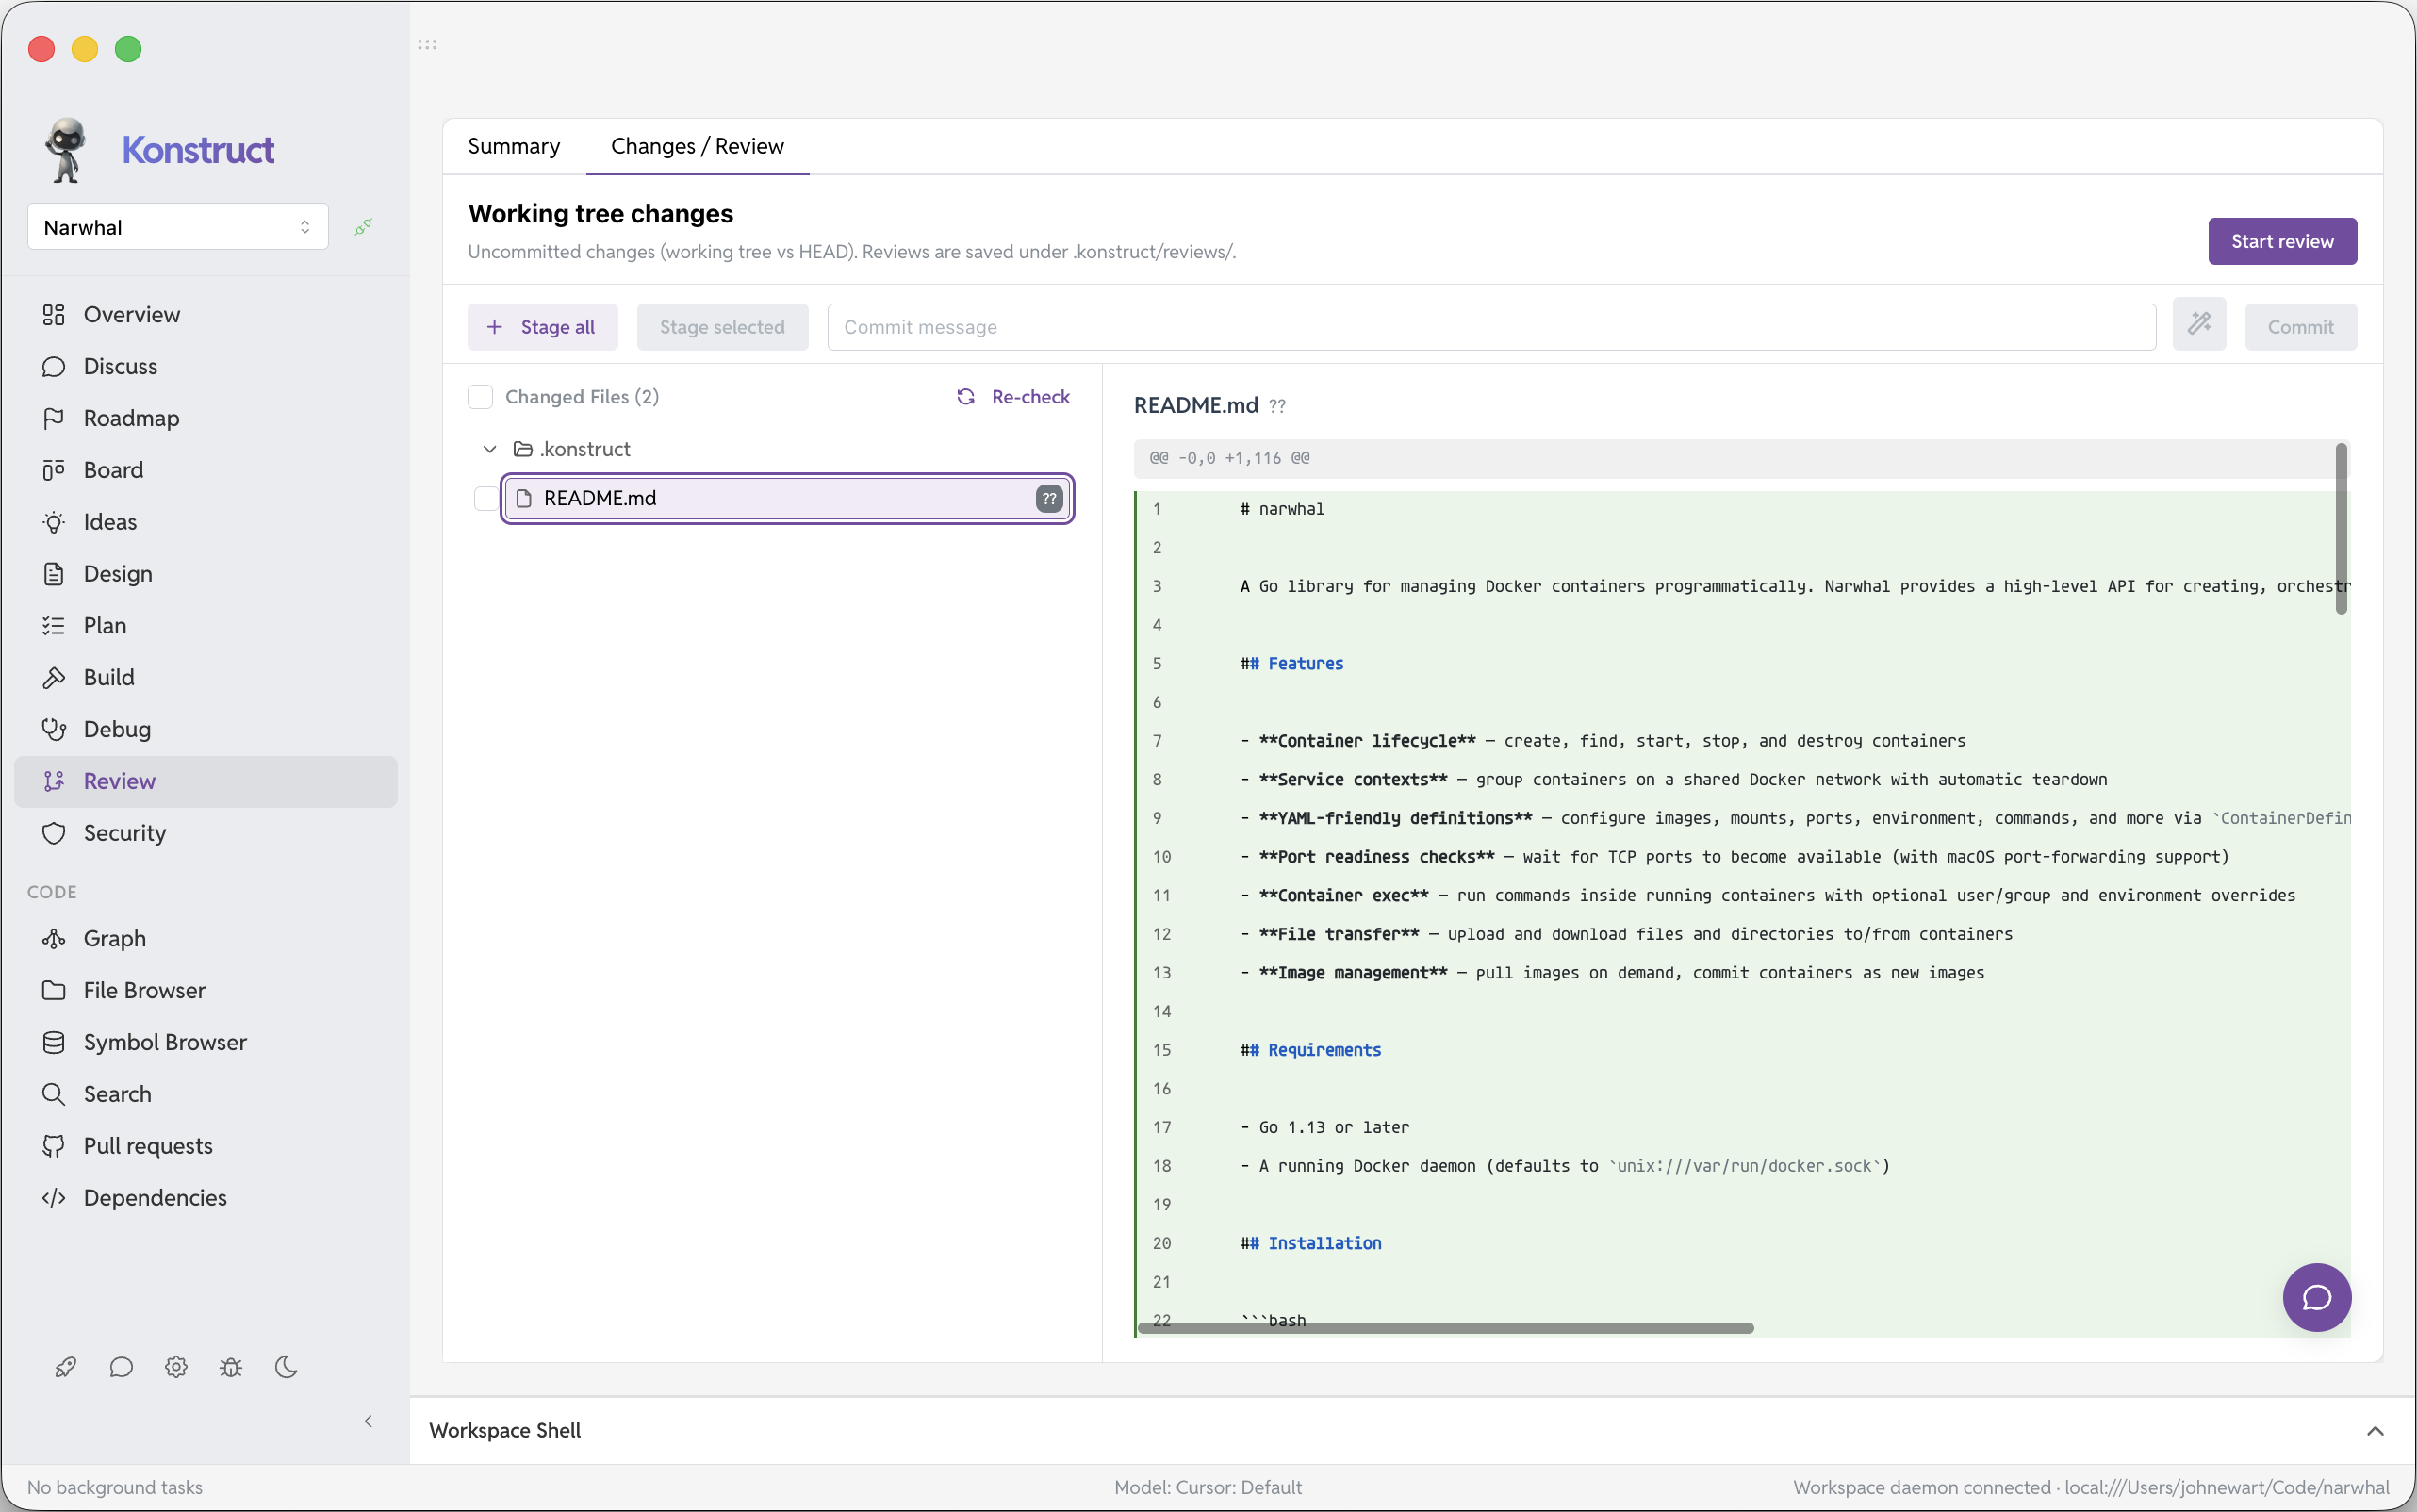Open Plan using the checklist icon

coord(54,626)
